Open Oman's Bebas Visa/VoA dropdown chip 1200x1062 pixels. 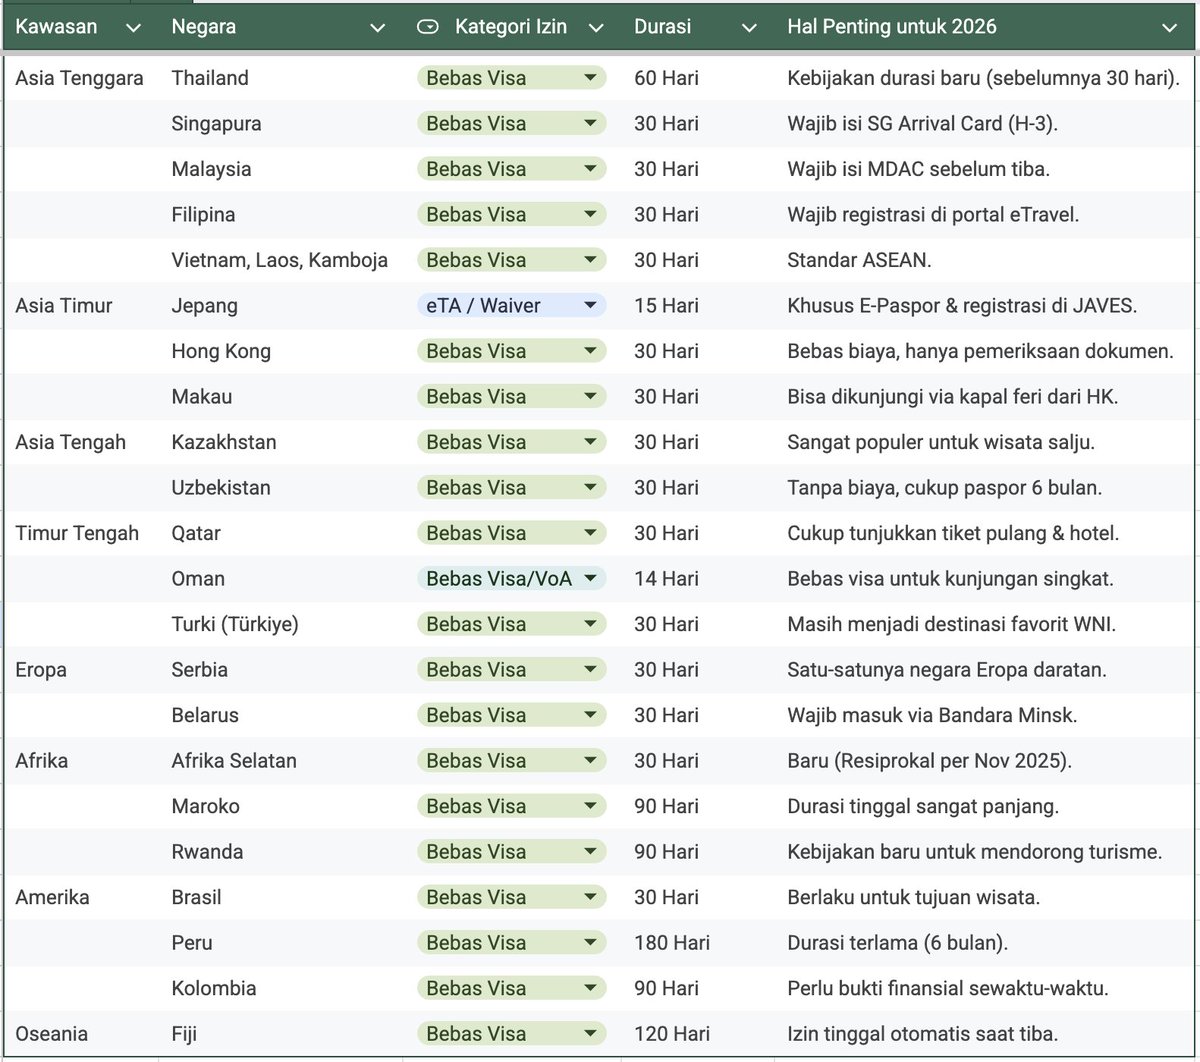[511, 579]
